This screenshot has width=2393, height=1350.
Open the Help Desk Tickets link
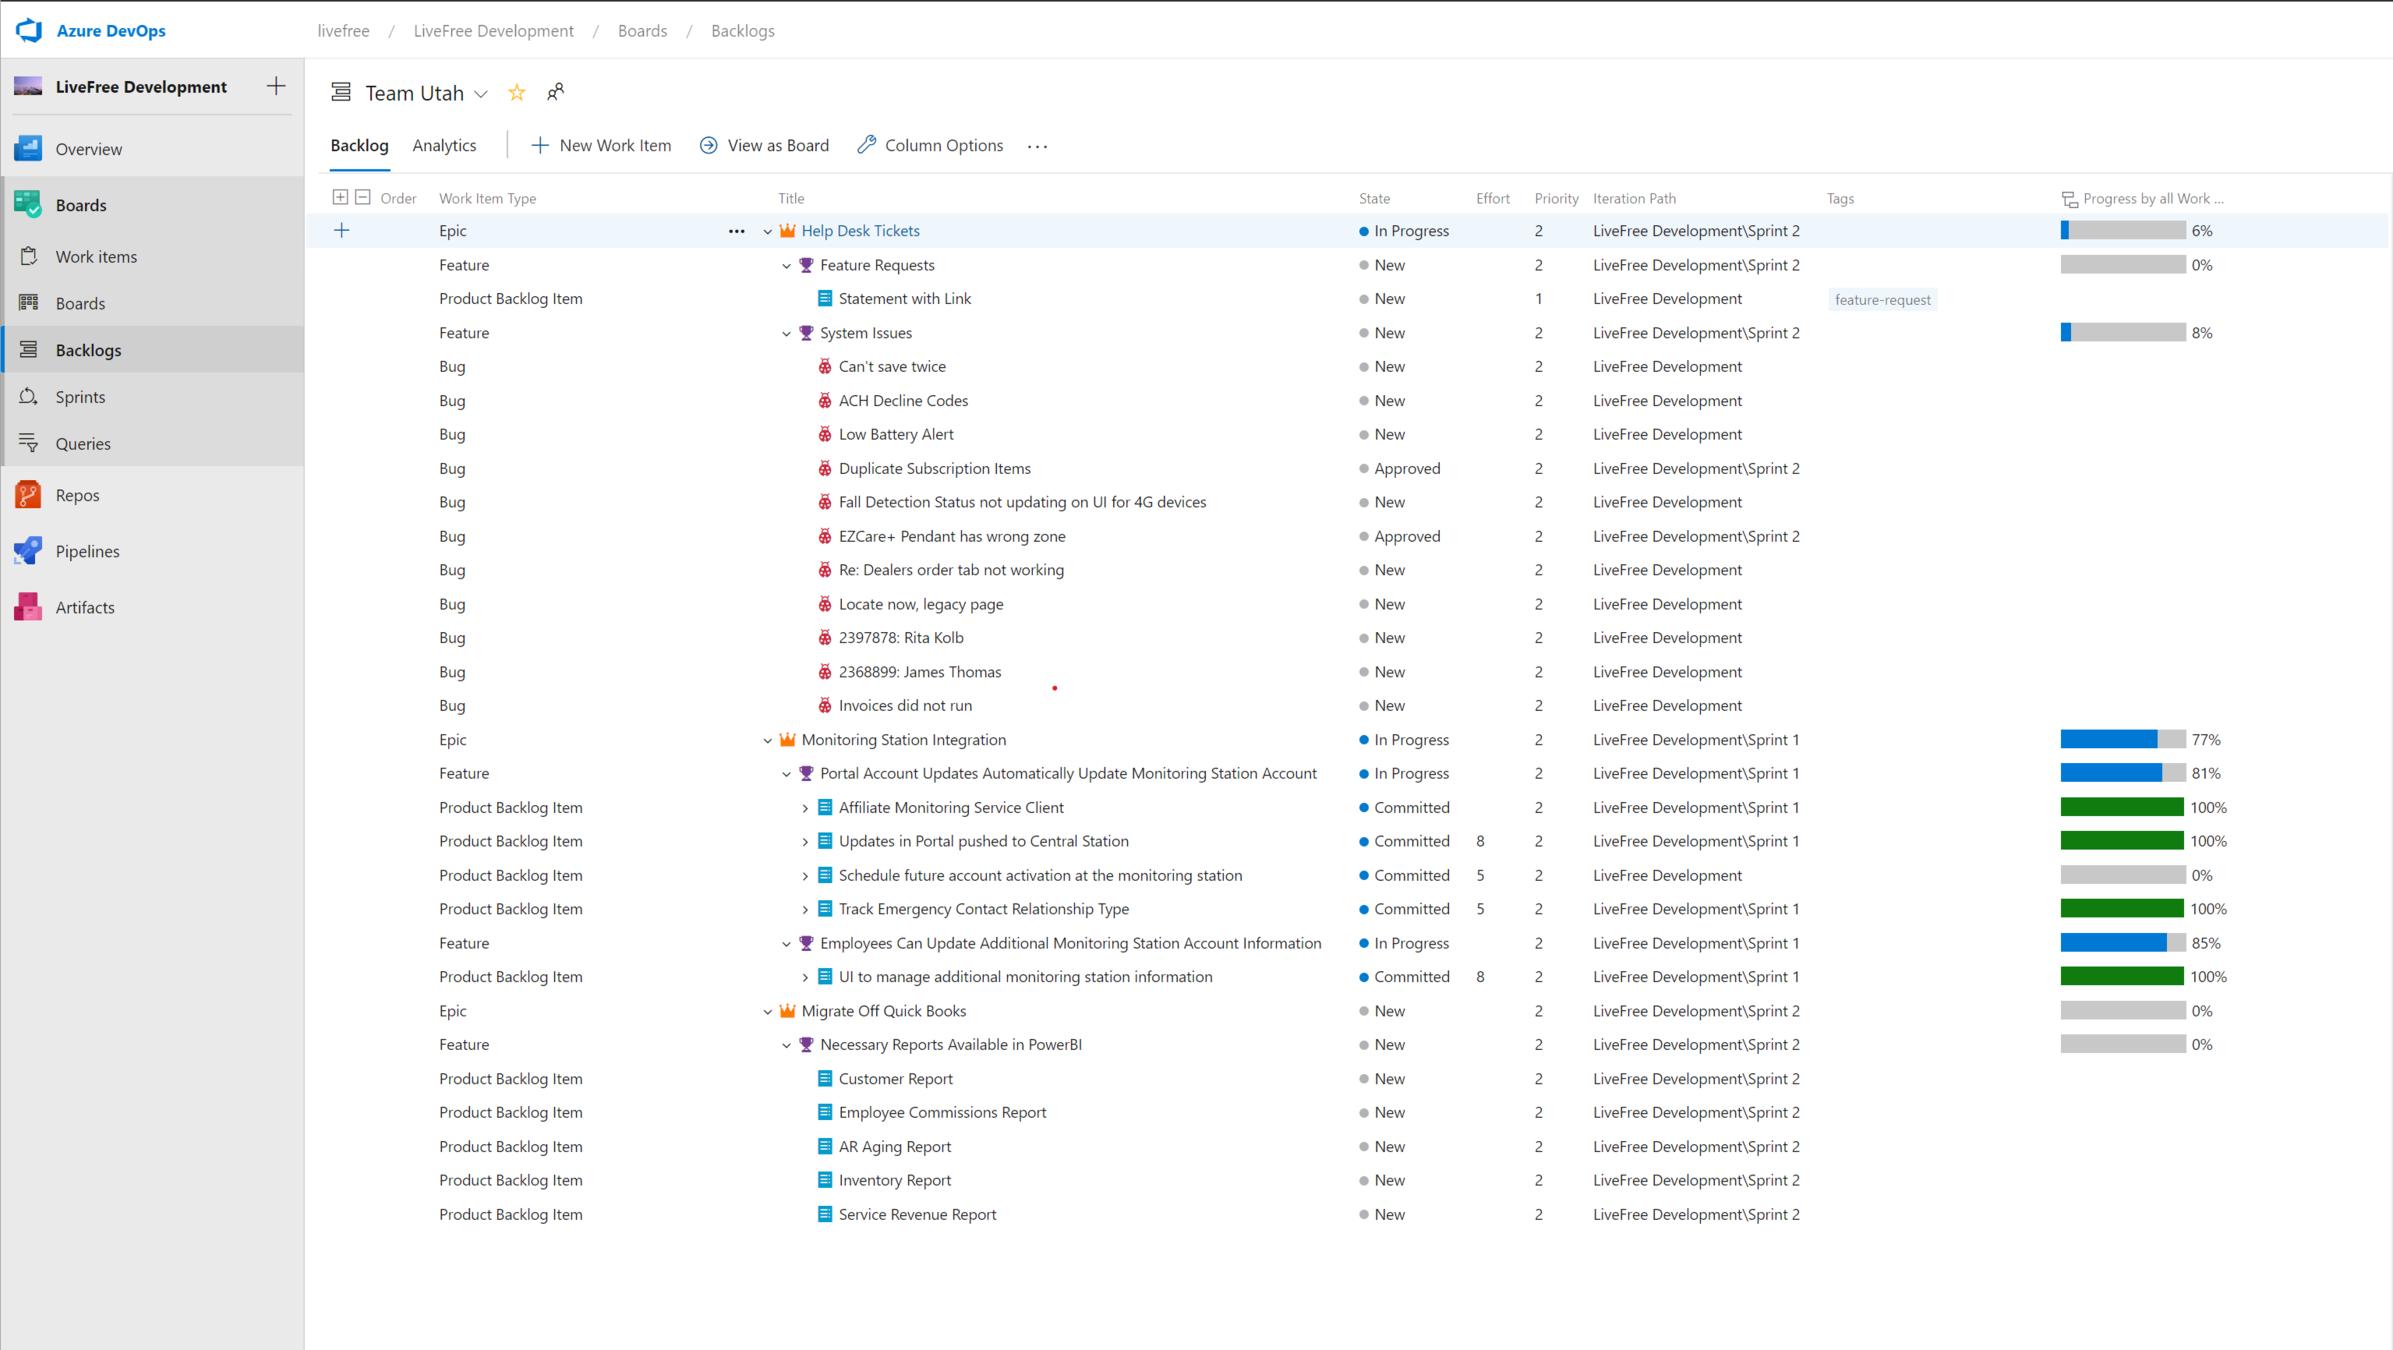(x=860, y=230)
